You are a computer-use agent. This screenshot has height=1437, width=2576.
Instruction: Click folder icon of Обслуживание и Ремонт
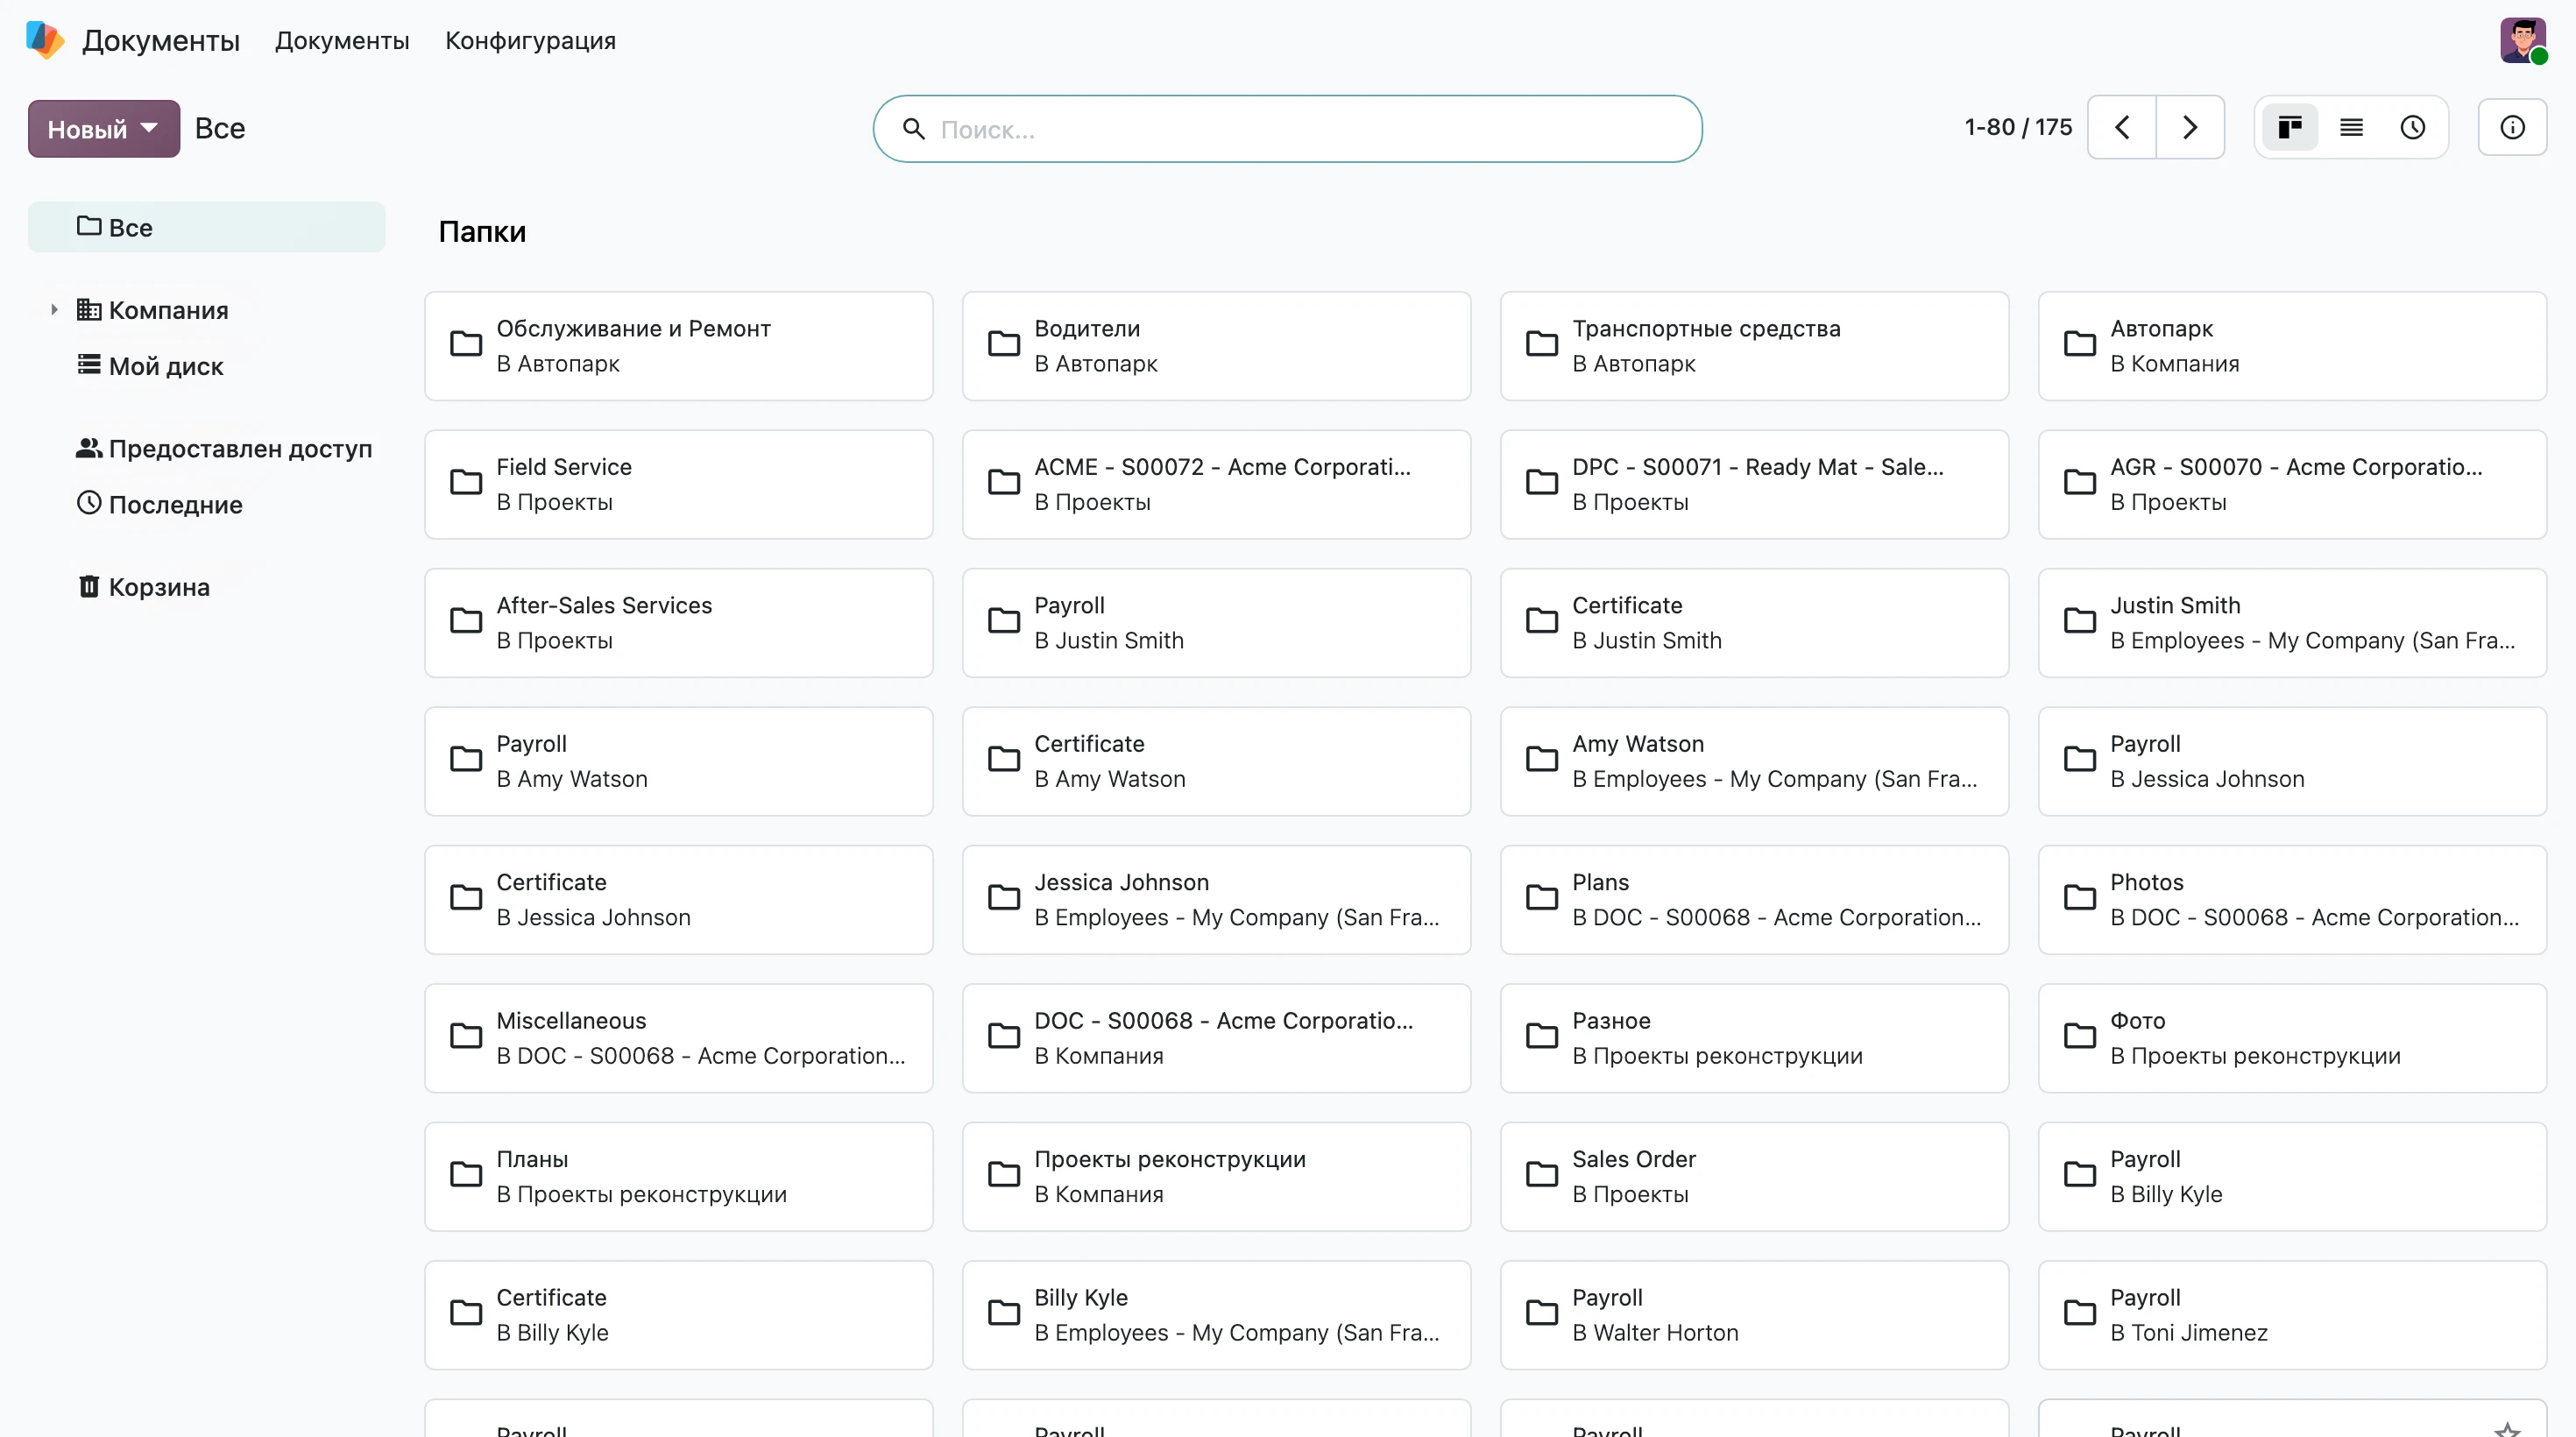(x=466, y=344)
